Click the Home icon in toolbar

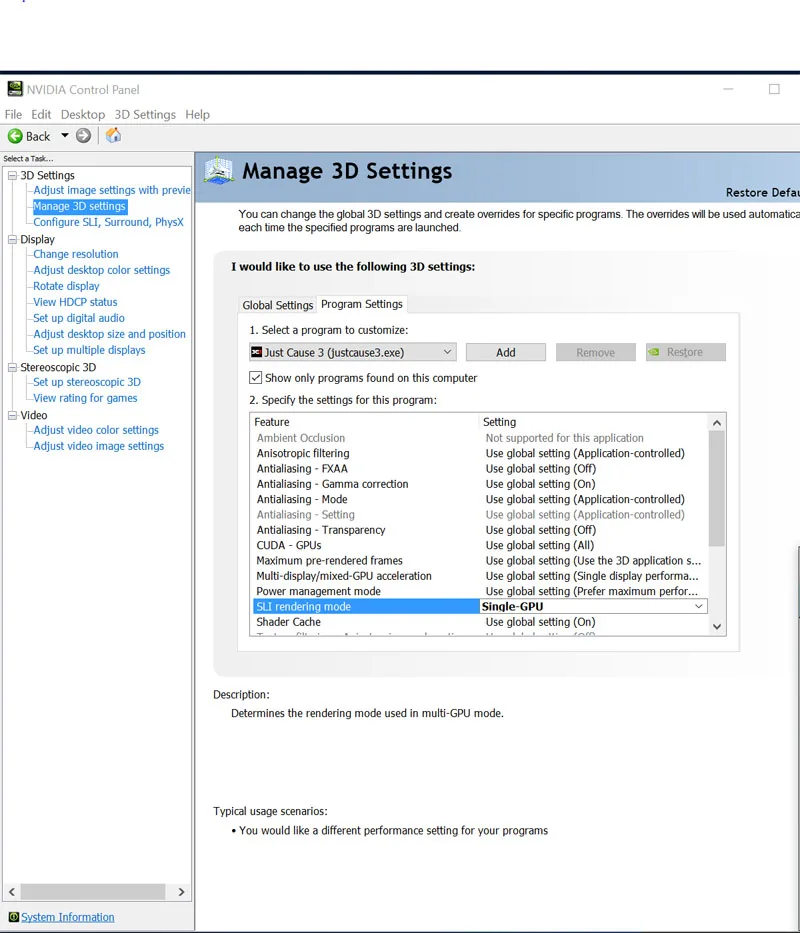[x=113, y=136]
